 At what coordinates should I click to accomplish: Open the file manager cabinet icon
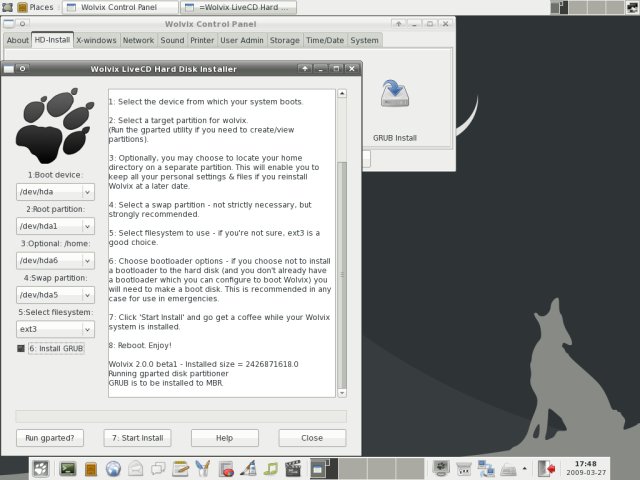tap(91, 469)
